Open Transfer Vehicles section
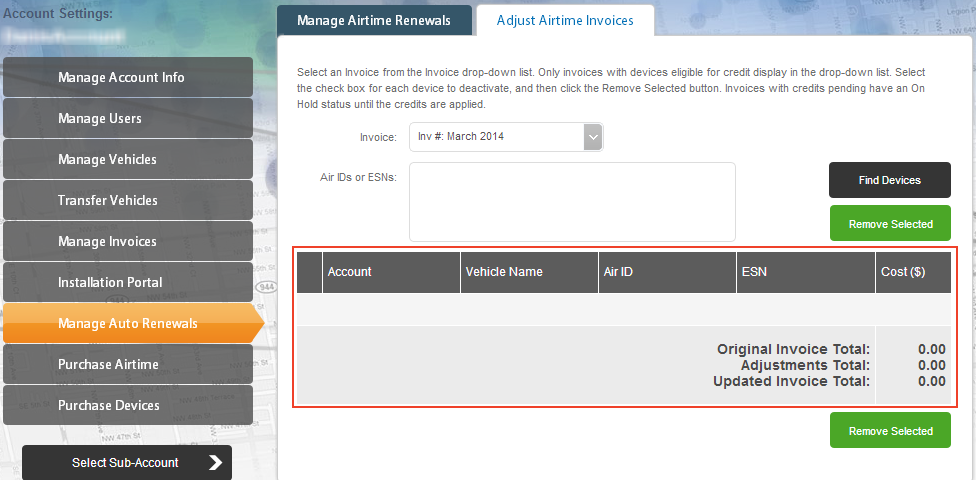 pos(128,200)
